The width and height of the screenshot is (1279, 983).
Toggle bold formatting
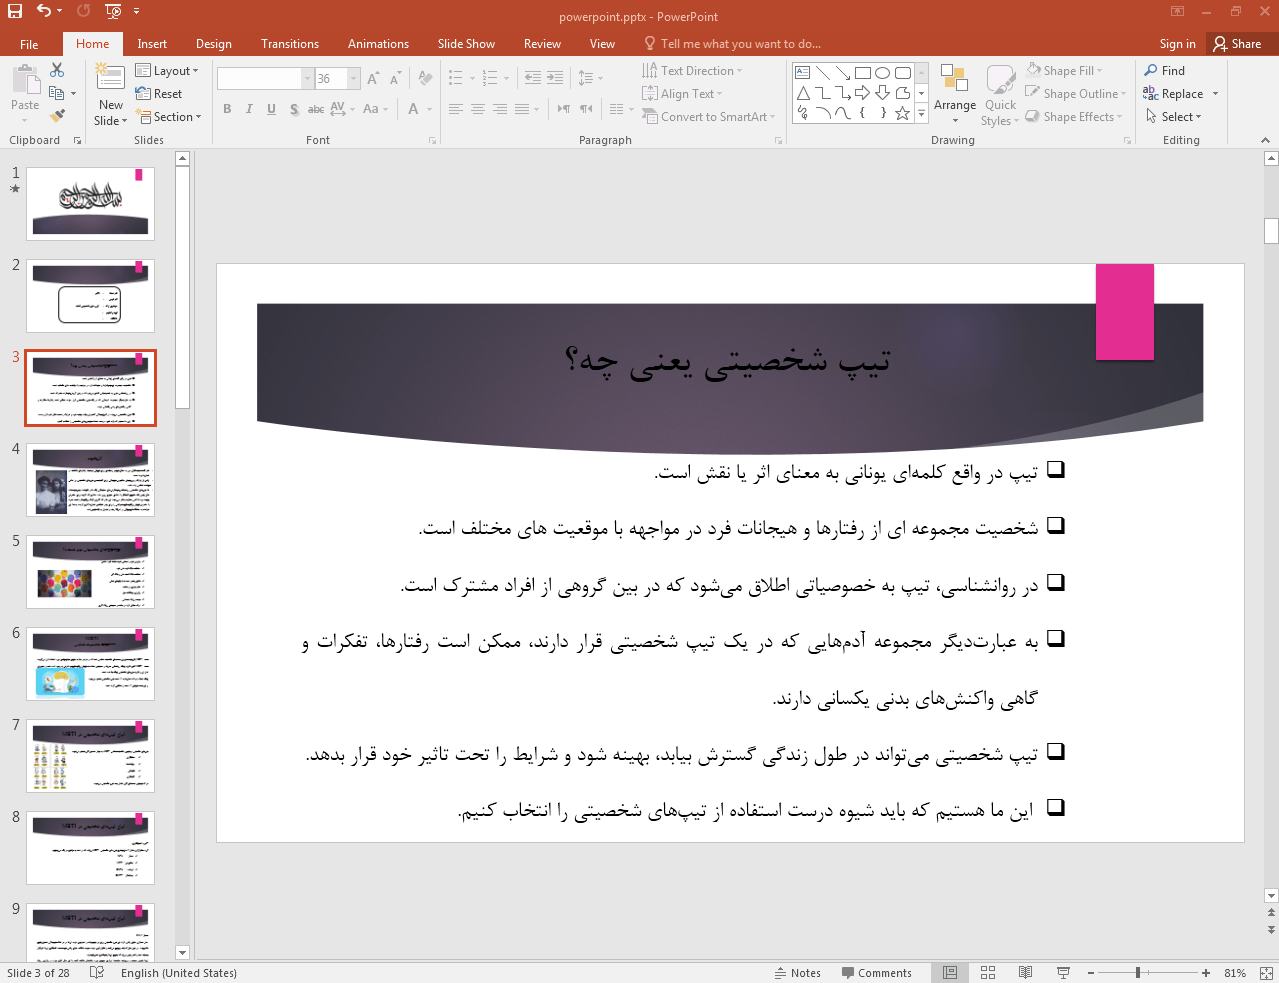227,109
